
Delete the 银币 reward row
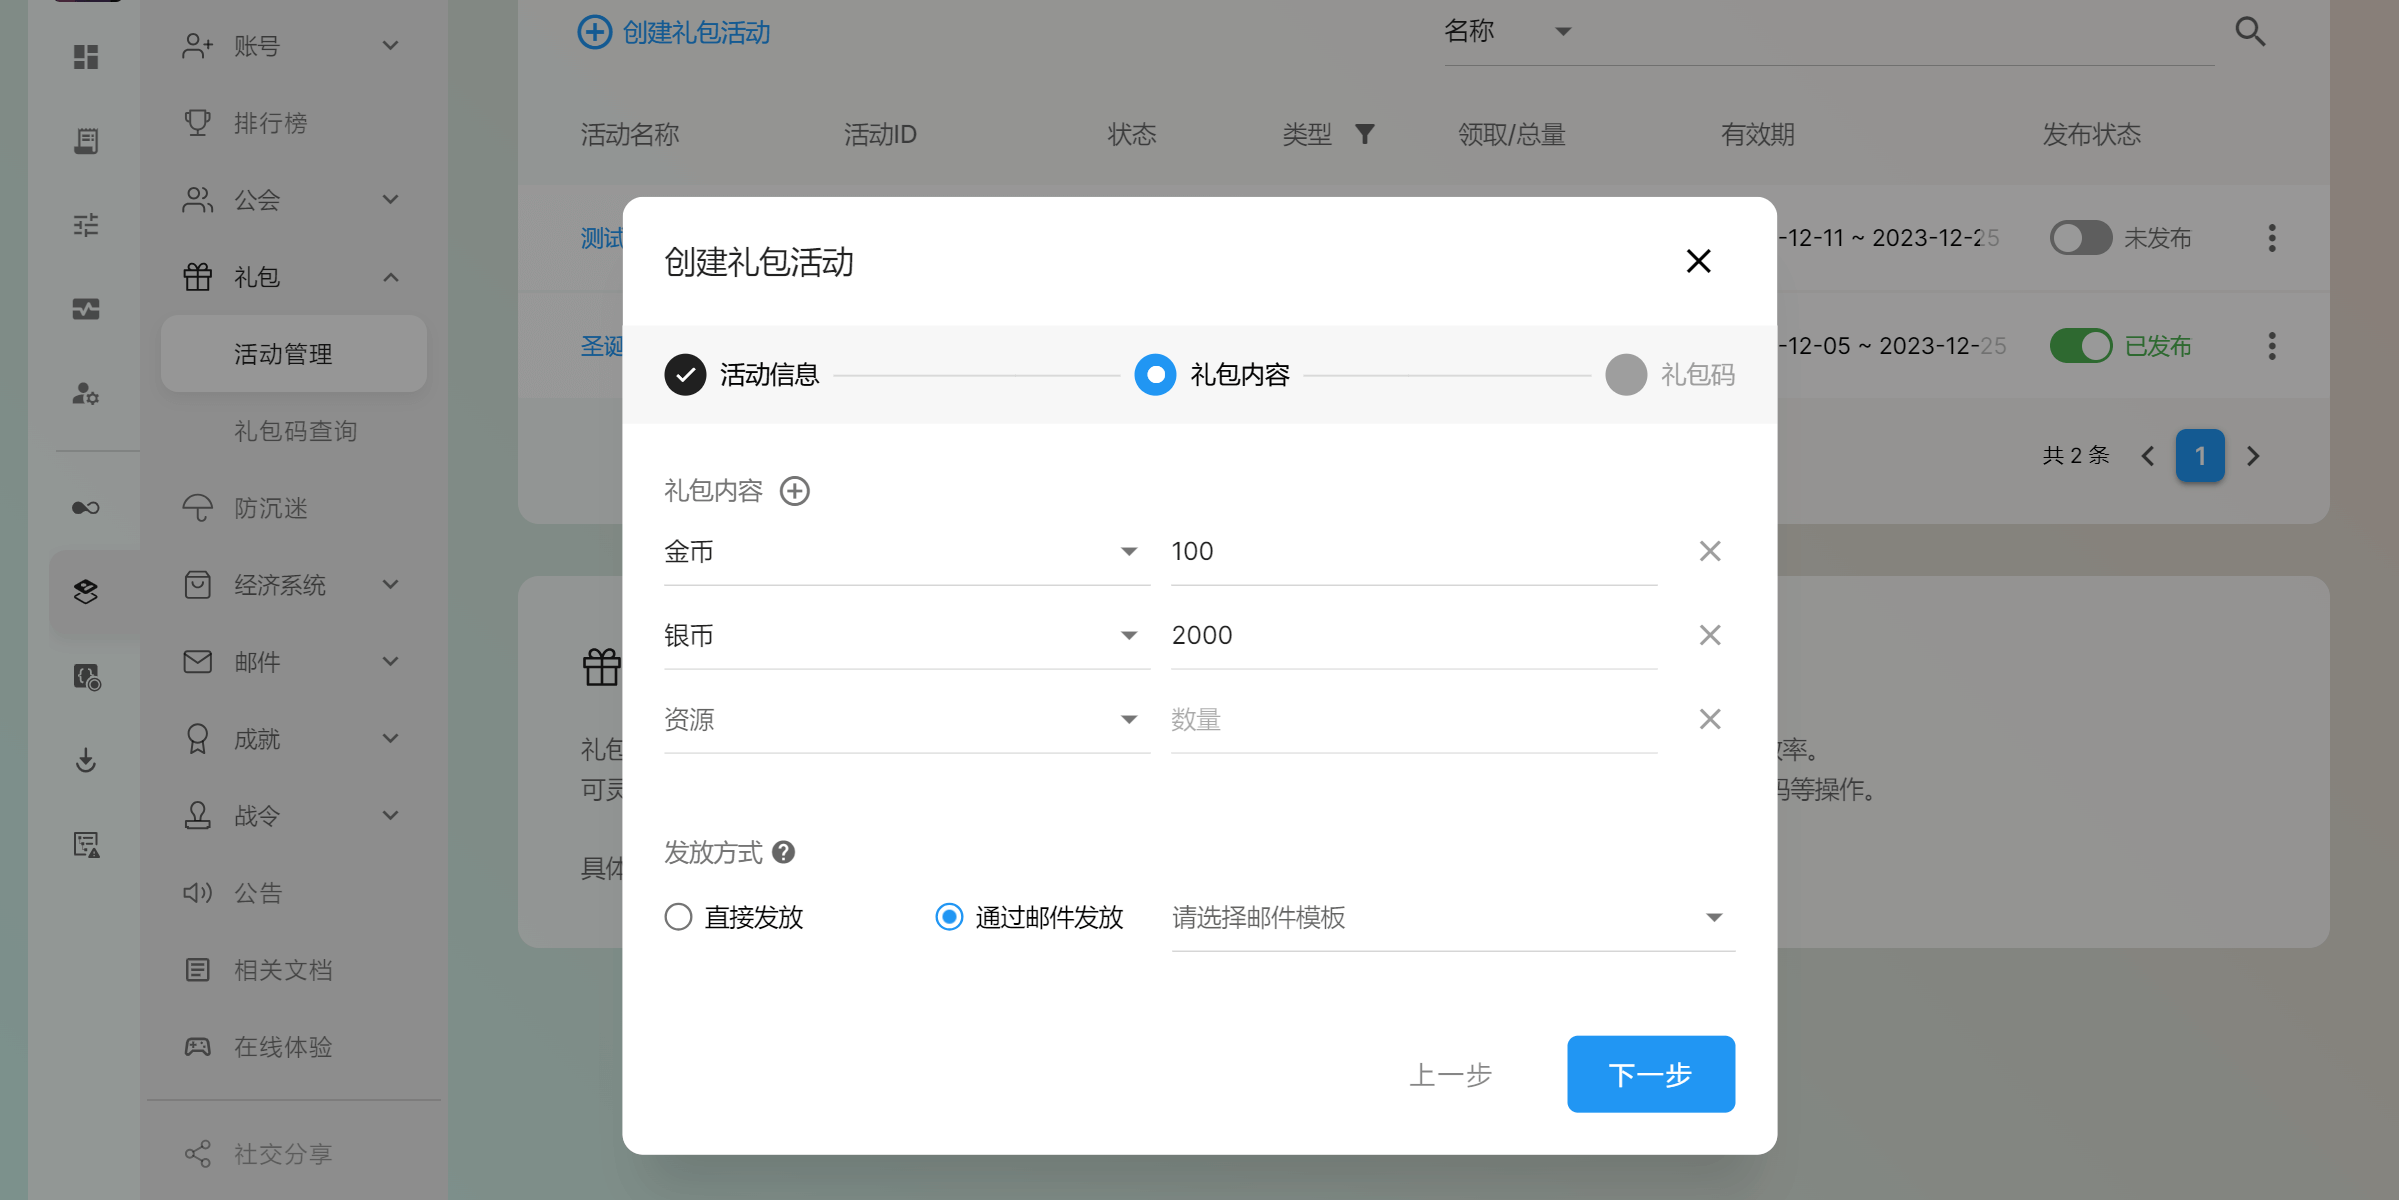click(x=1709, y=635)
